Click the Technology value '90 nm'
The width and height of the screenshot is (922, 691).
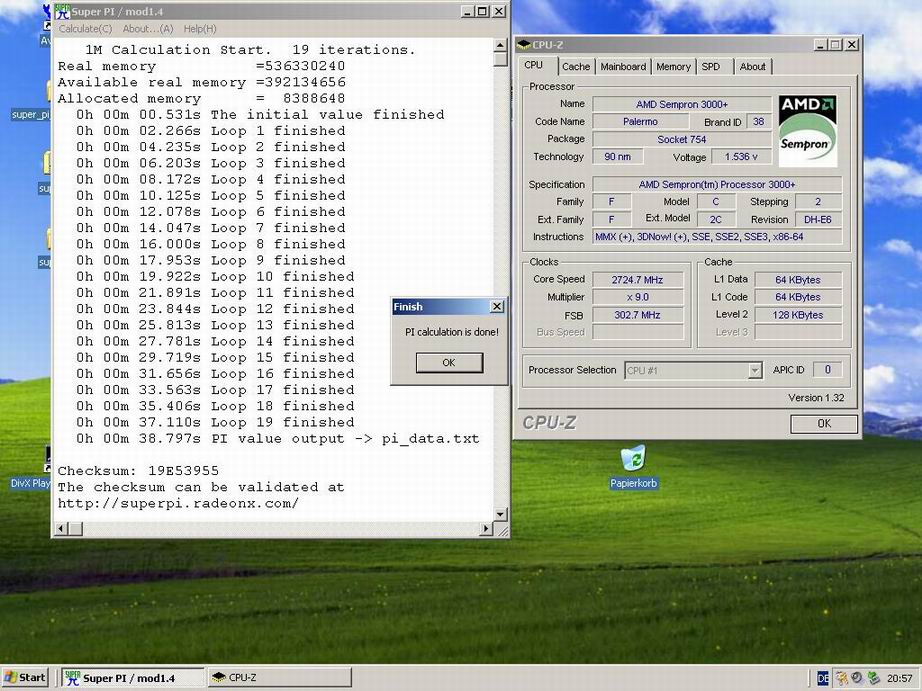617,156
